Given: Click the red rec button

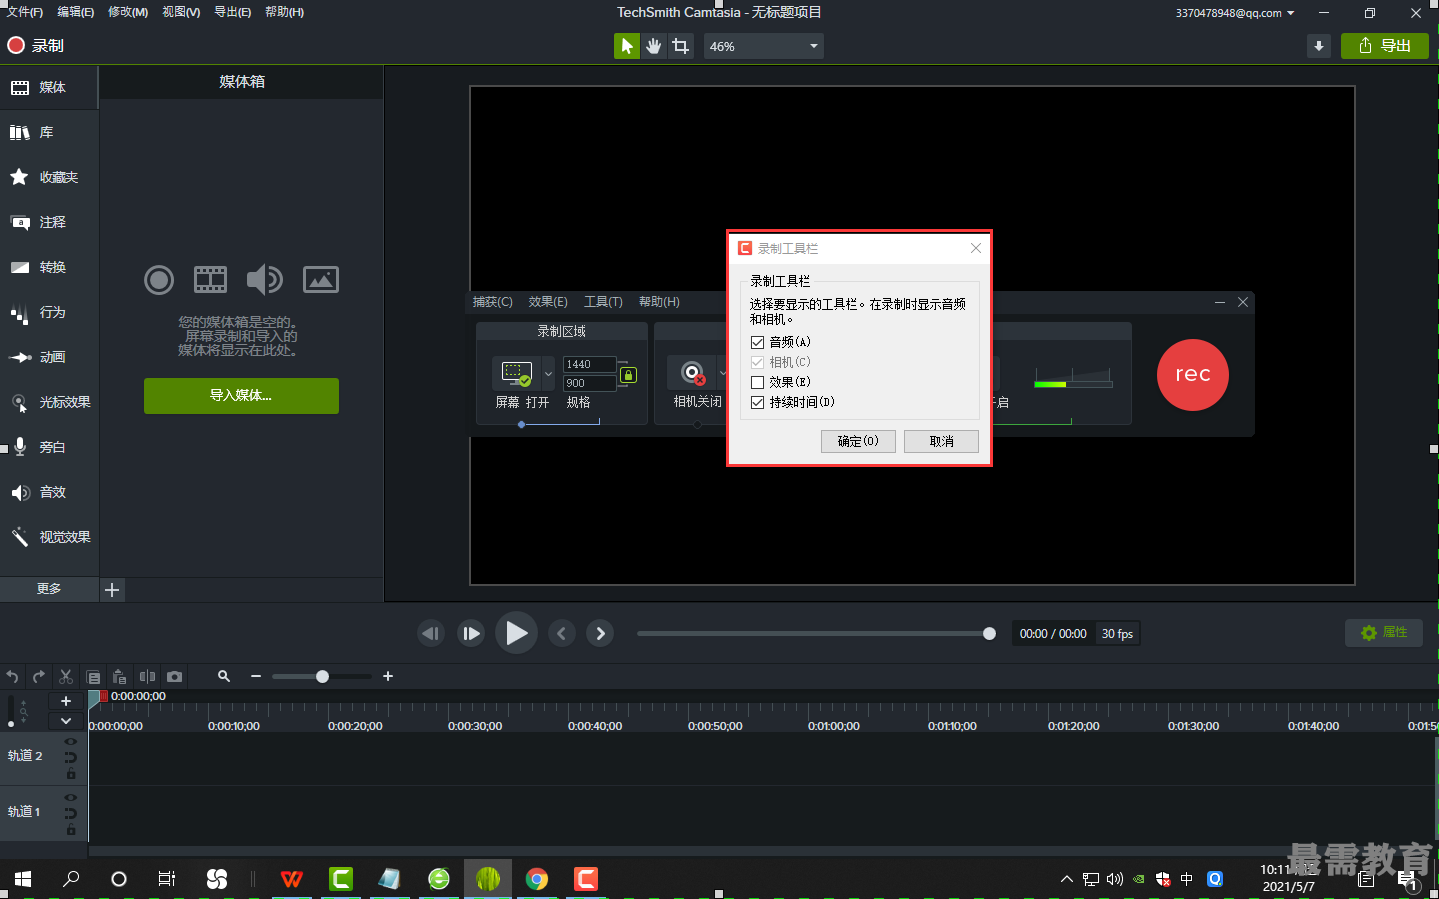Looking at the screenshot, I should click(x=1193, y=375).
